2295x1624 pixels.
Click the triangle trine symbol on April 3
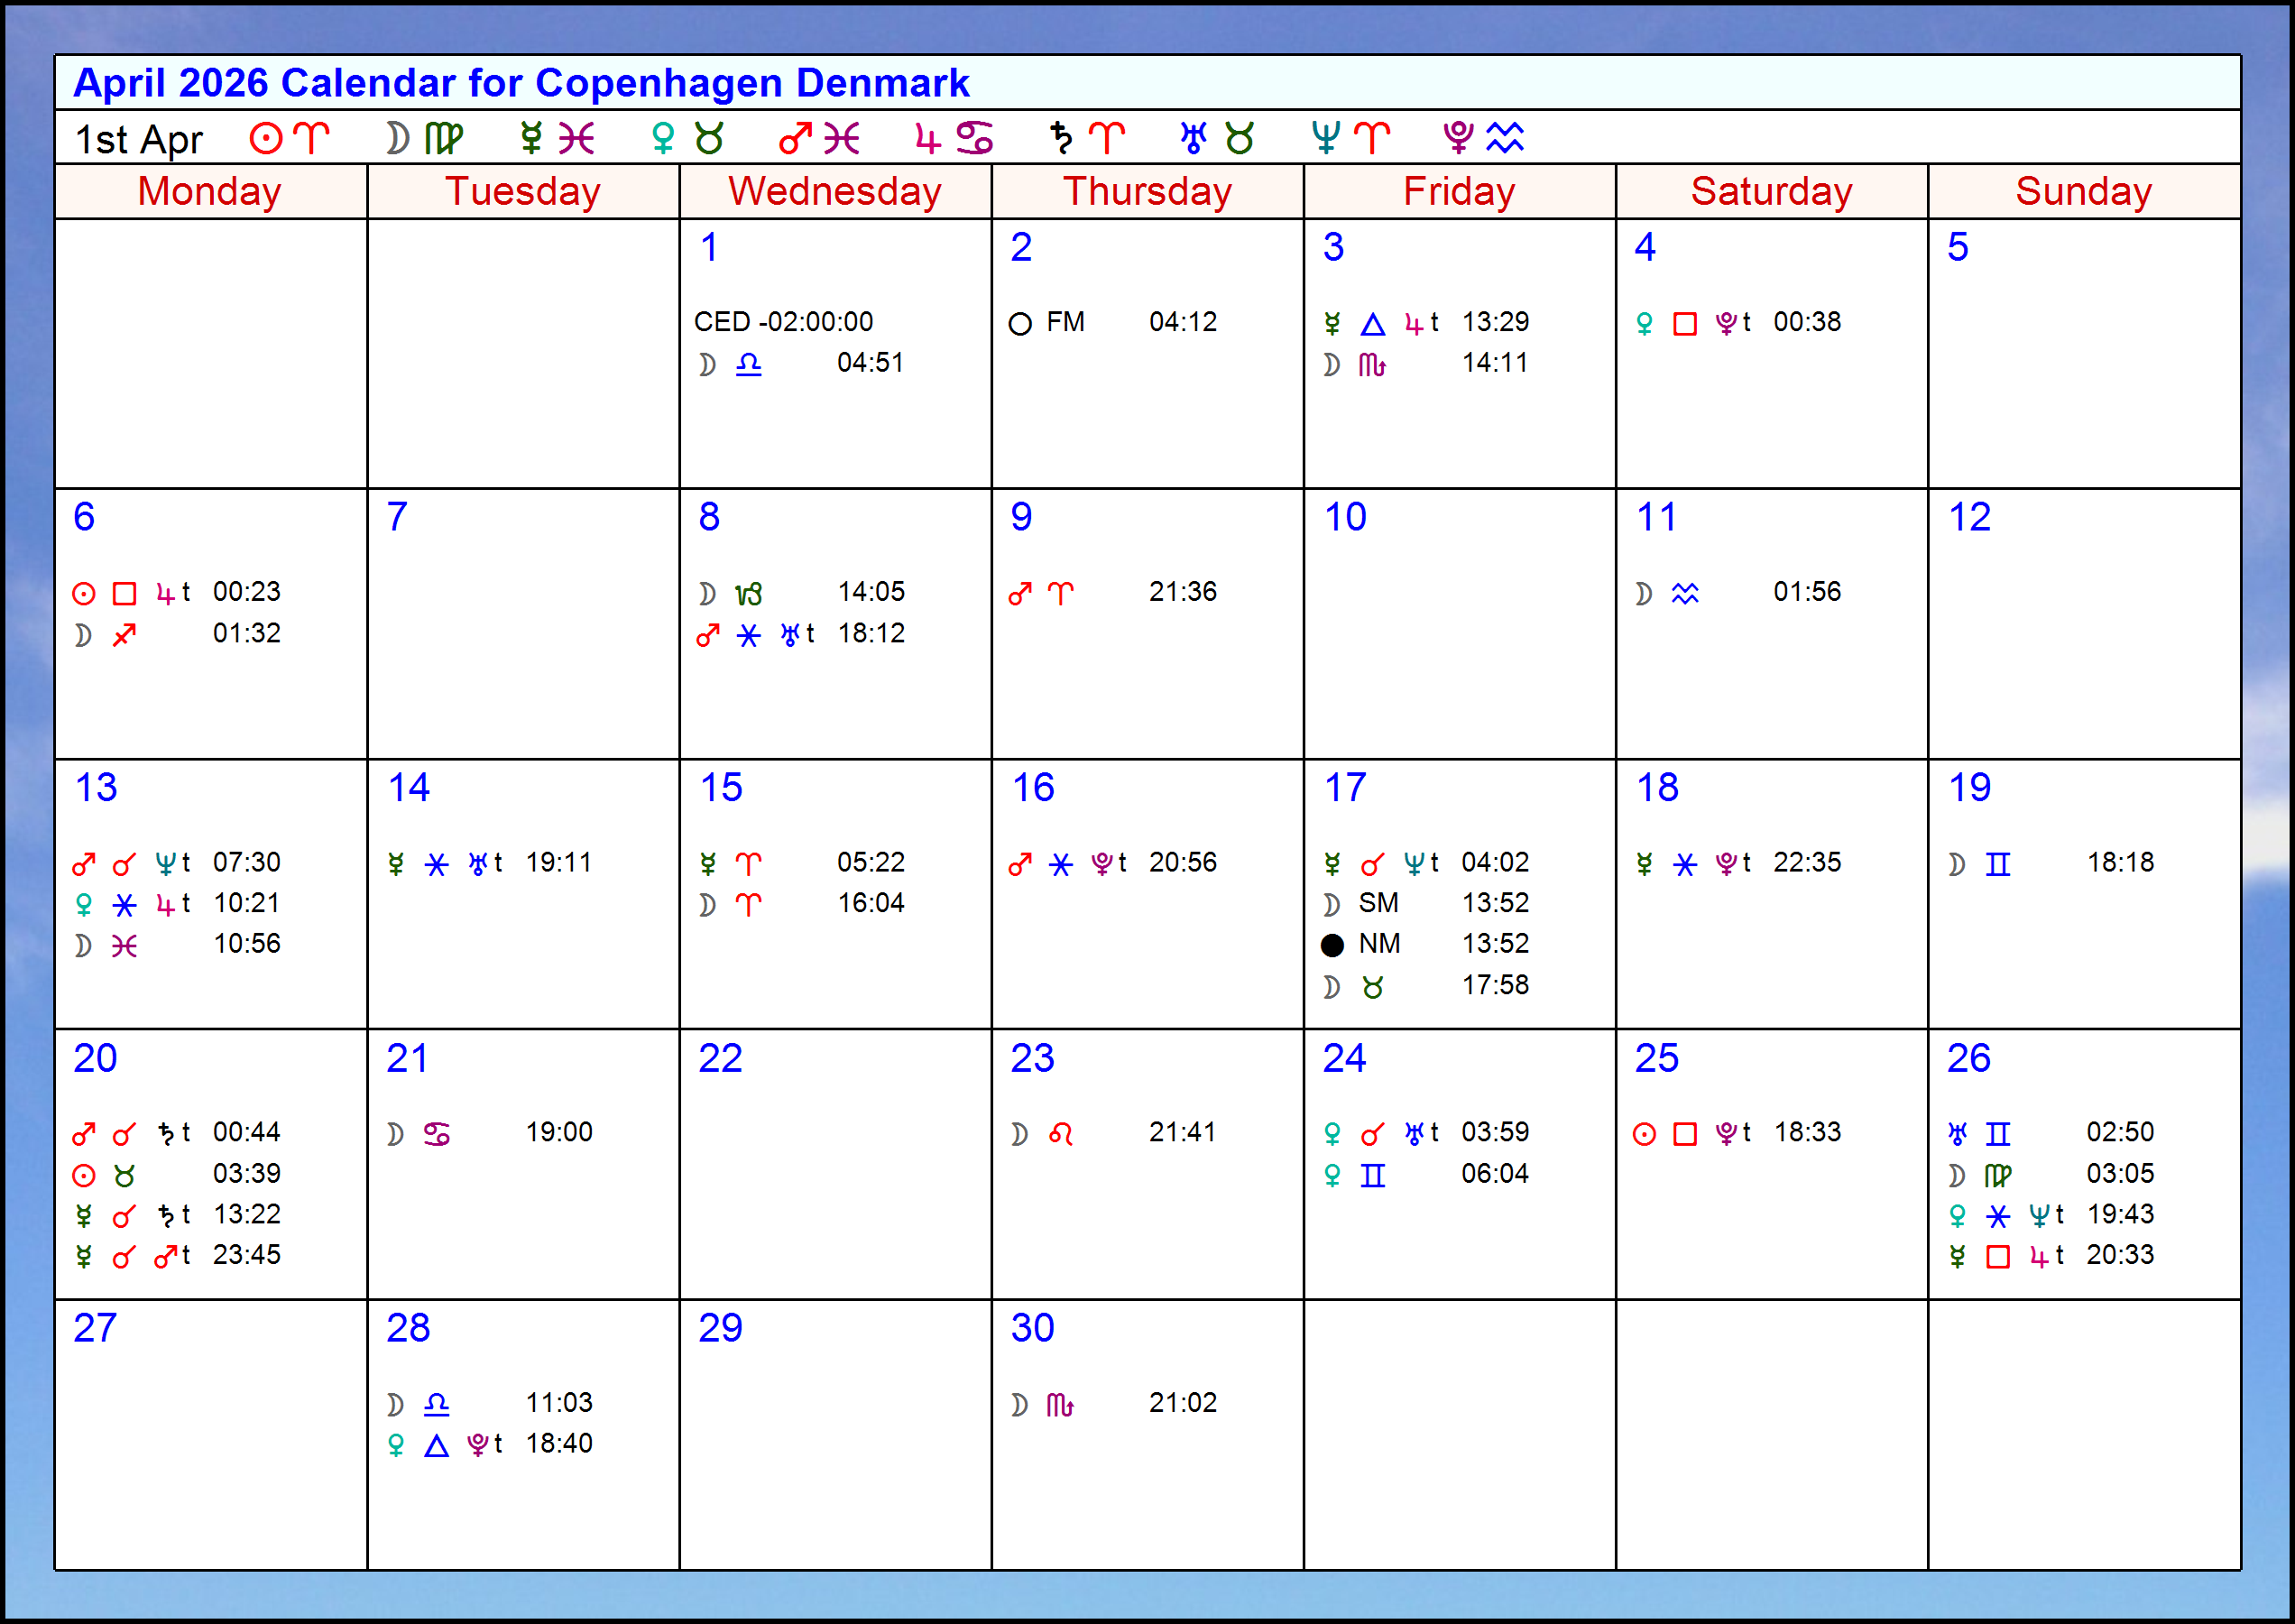pos(1373,324)
